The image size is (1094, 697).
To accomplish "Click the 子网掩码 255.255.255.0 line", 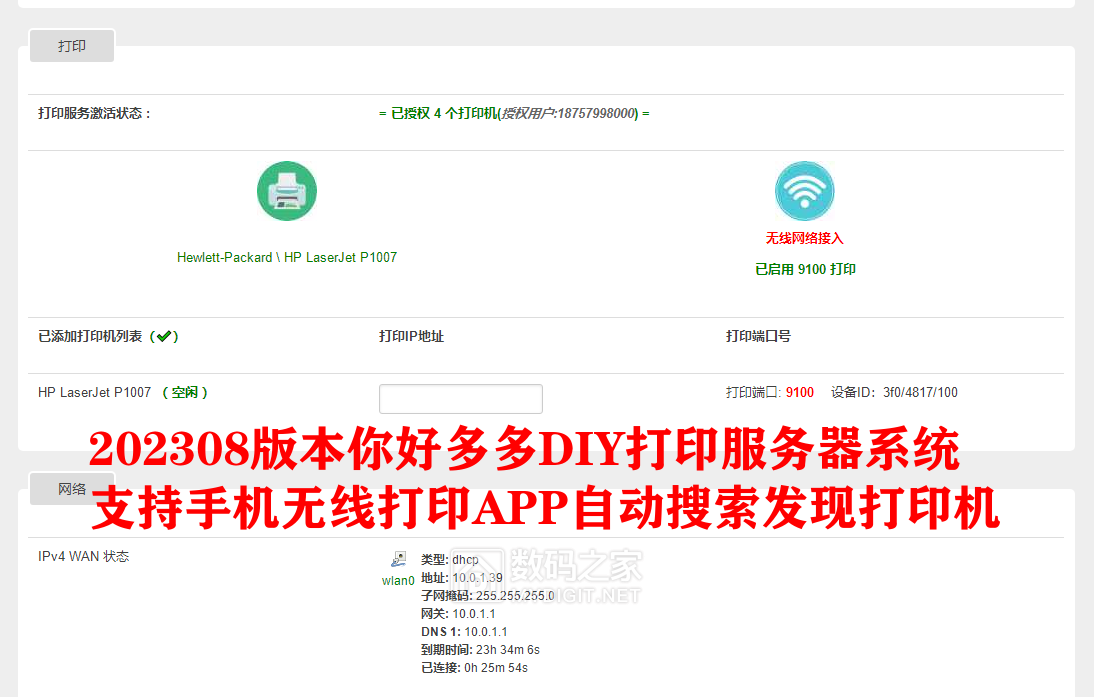I will click(x=488, y=596).
